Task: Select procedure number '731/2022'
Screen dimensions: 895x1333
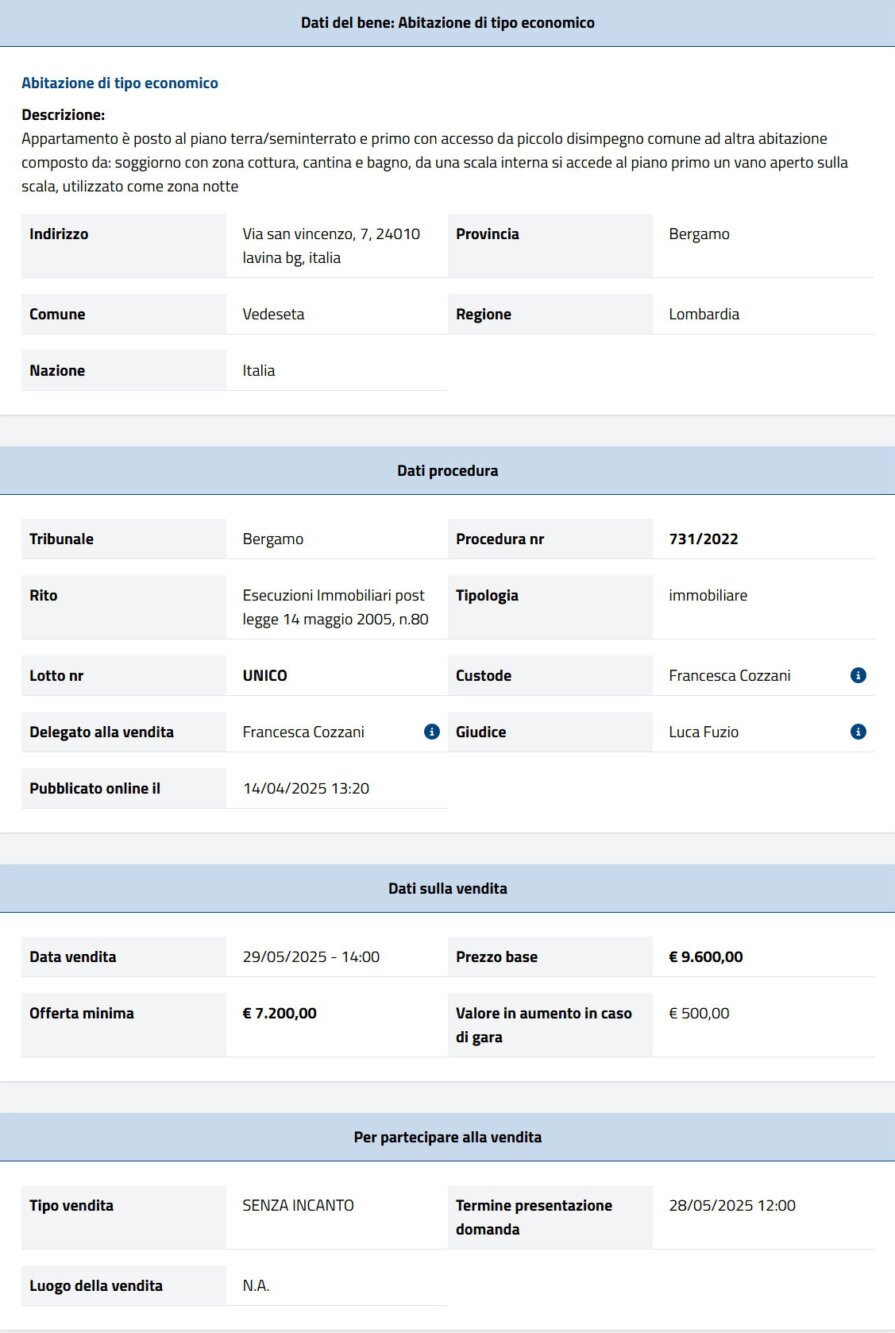Action: (x=703, y=539)
